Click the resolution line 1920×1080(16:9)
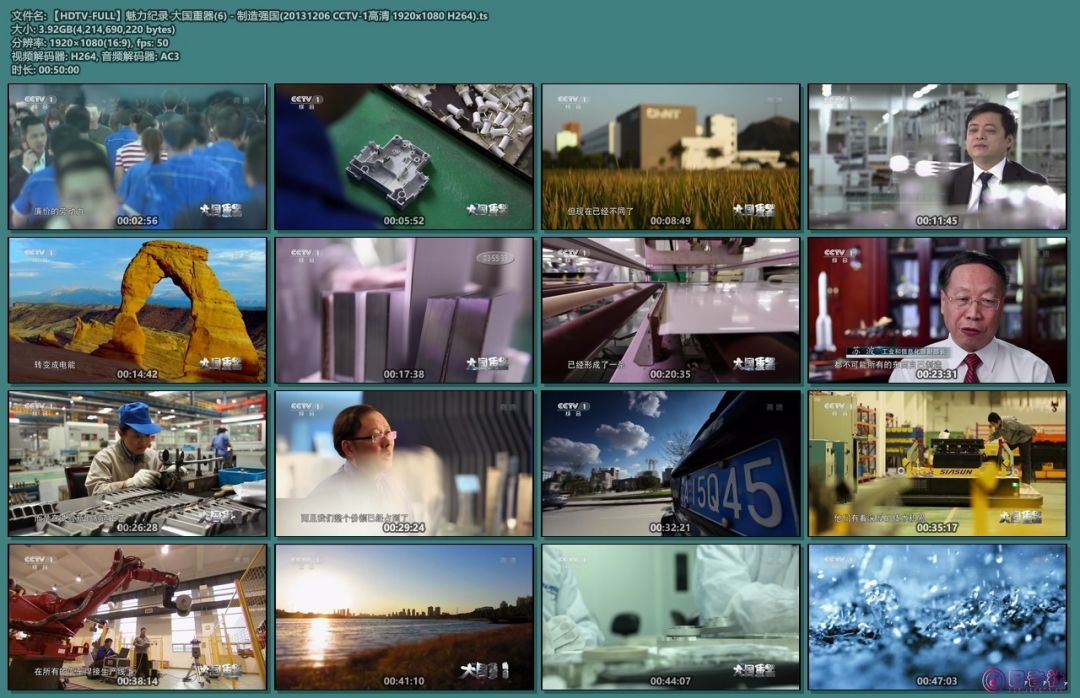 point(90,42)
